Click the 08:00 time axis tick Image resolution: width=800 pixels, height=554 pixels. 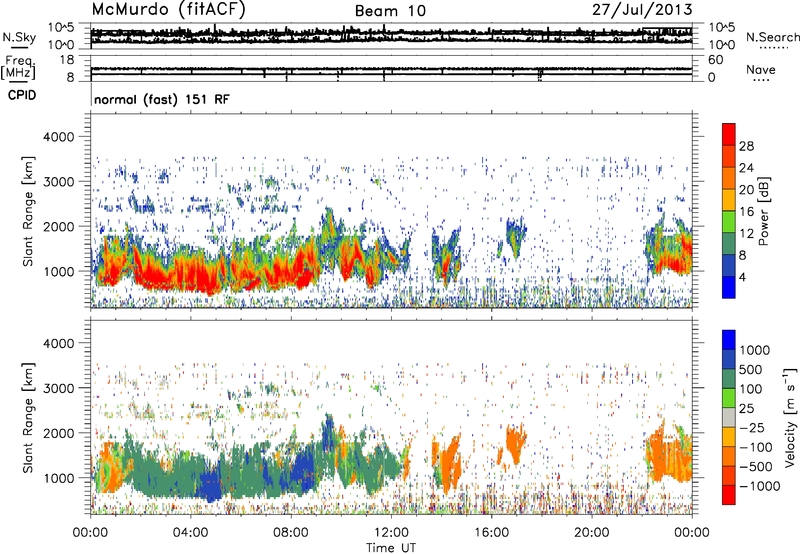click(291, 533)
